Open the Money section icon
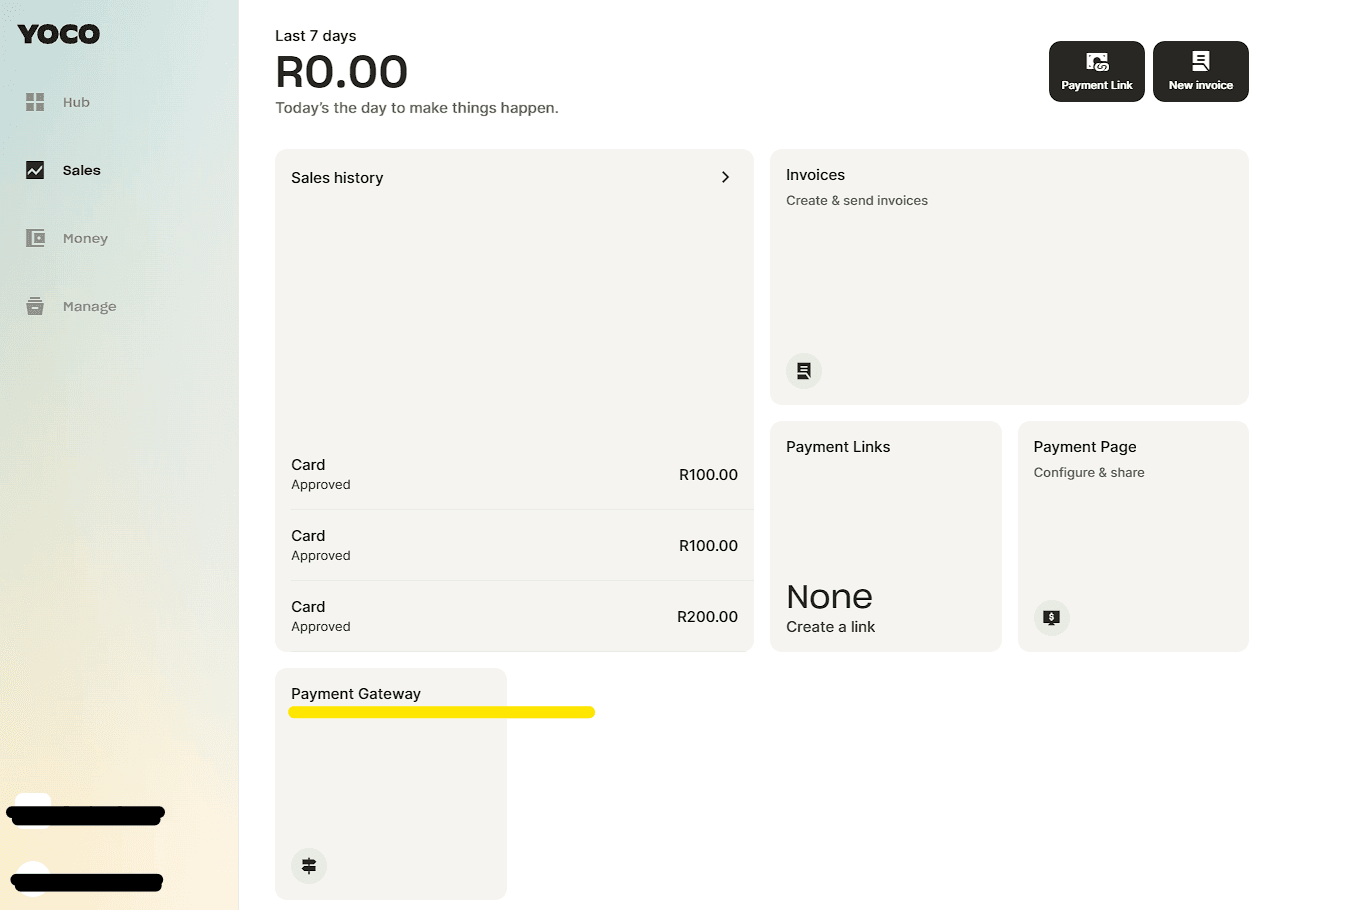The height and width of the screenshot is (910, 1346). 35,237
